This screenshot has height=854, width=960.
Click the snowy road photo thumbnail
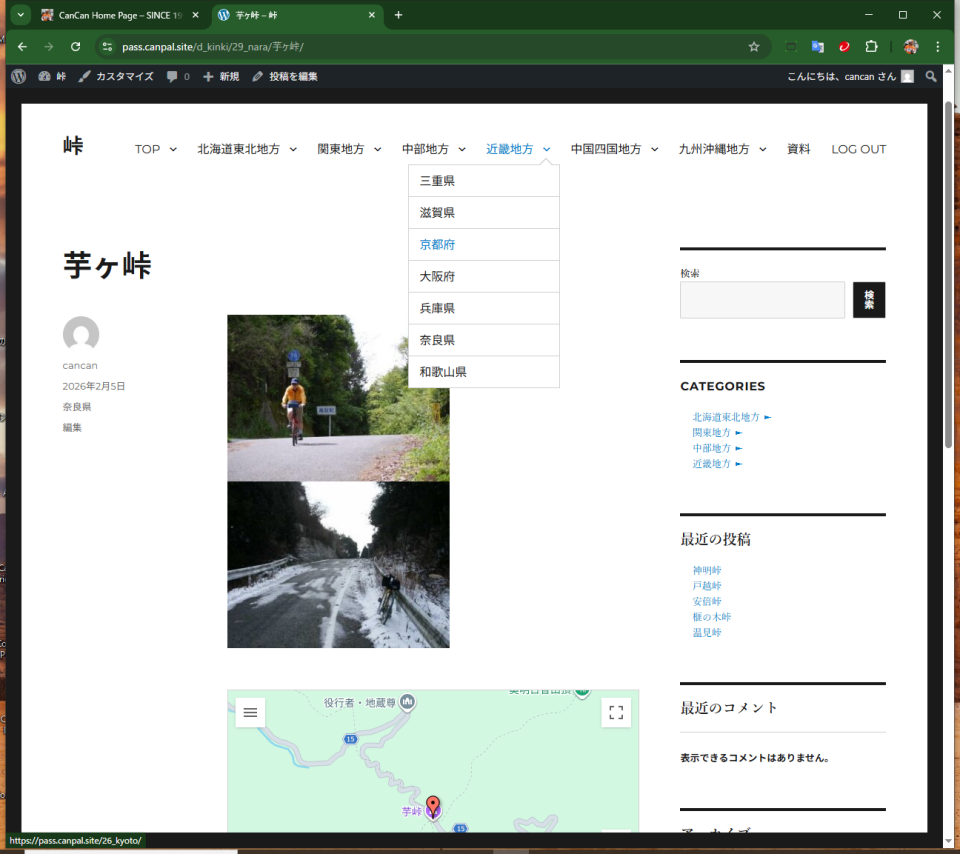pos(338,565)
